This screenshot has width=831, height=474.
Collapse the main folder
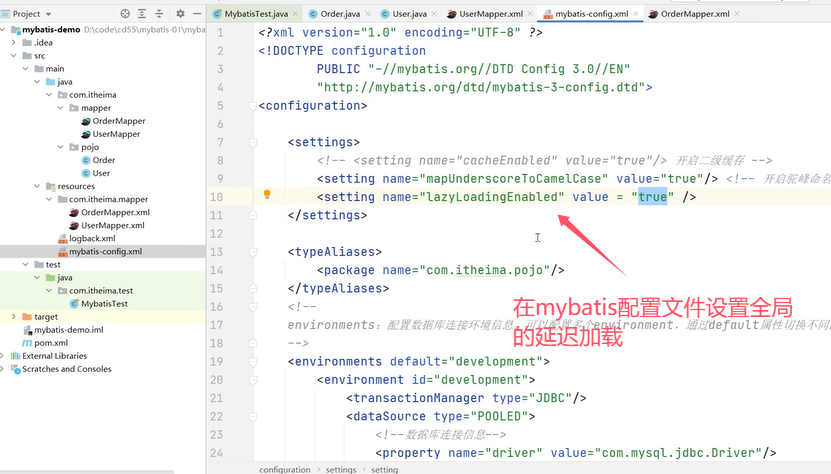pos(25,68)
